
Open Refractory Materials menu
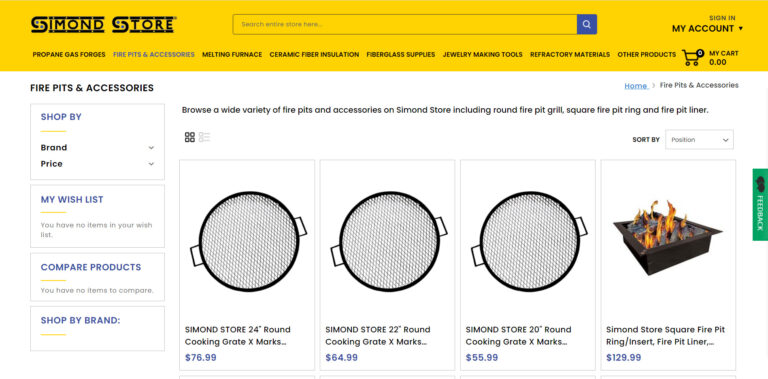[570, 54]
